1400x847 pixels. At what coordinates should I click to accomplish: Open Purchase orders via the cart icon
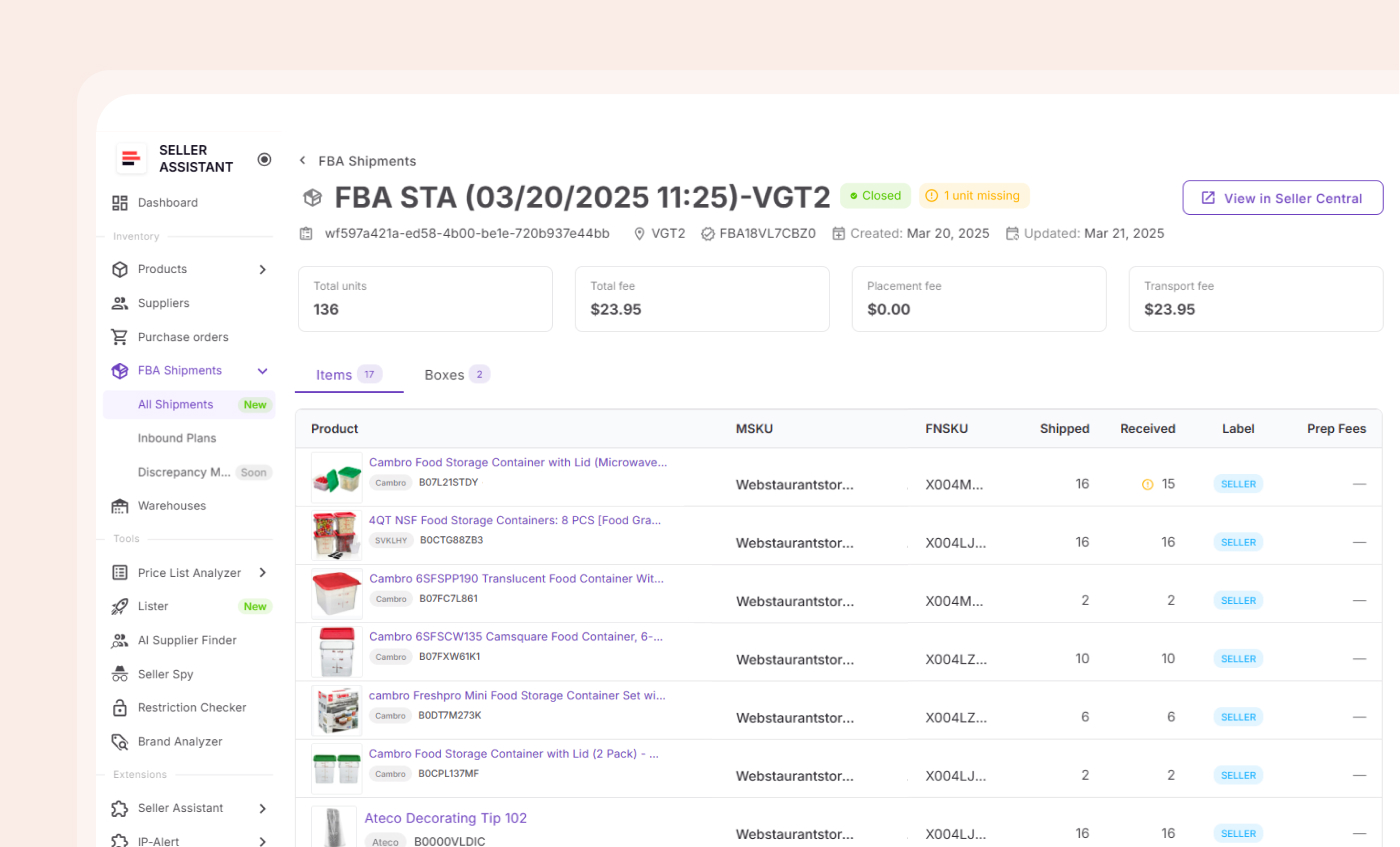(x=120, y=337)
